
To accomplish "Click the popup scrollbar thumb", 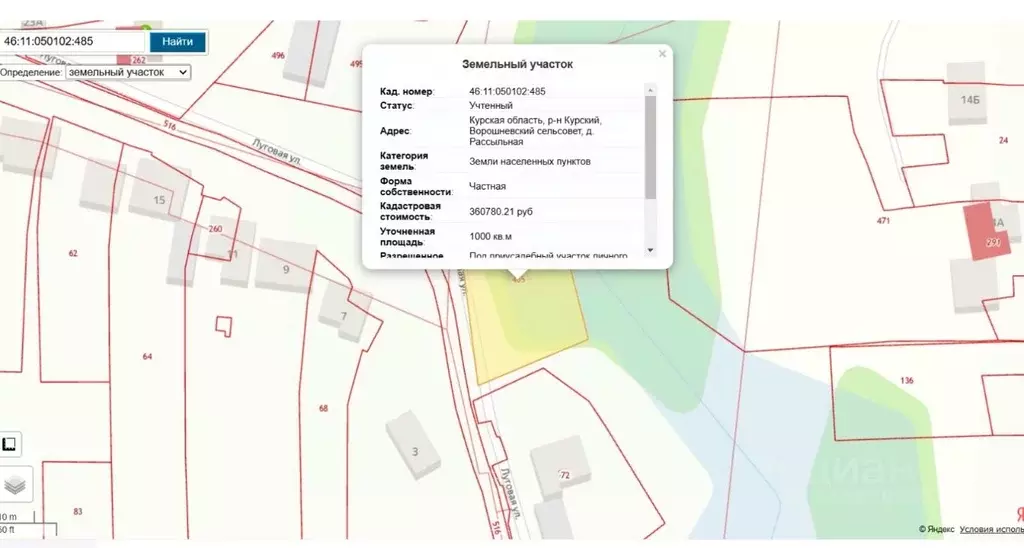I will 650,147.
